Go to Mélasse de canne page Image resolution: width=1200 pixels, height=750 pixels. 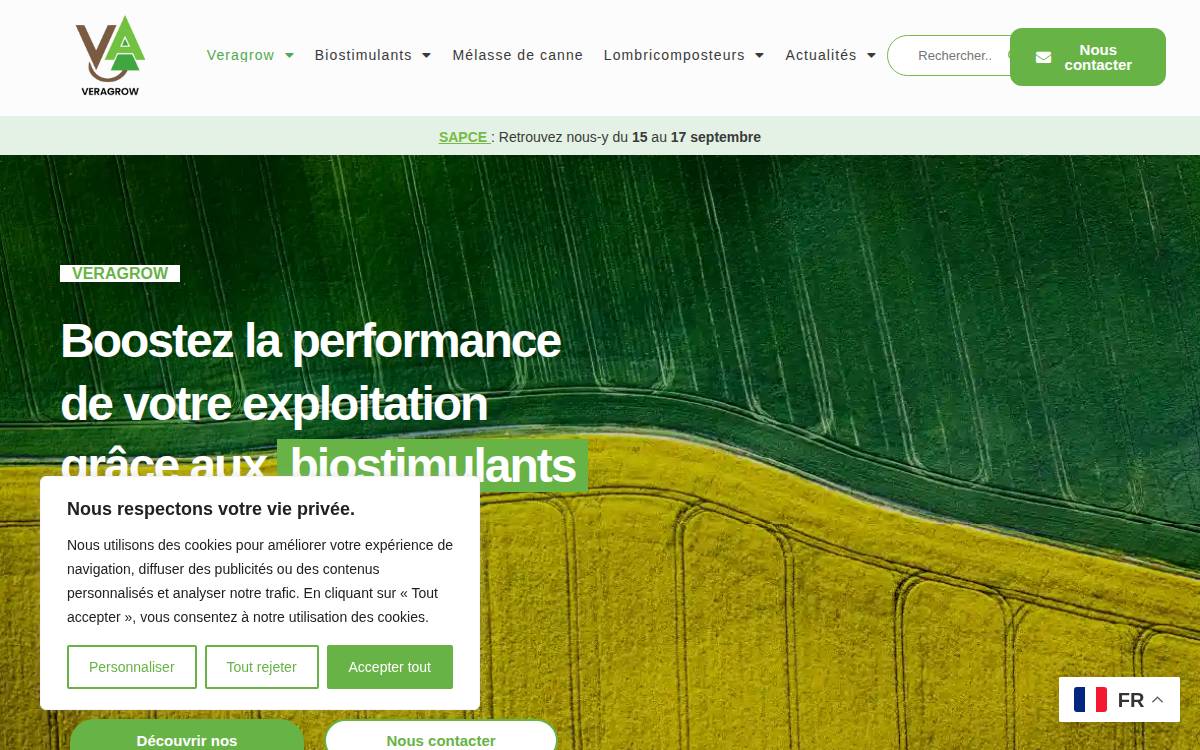click(517, 55)
